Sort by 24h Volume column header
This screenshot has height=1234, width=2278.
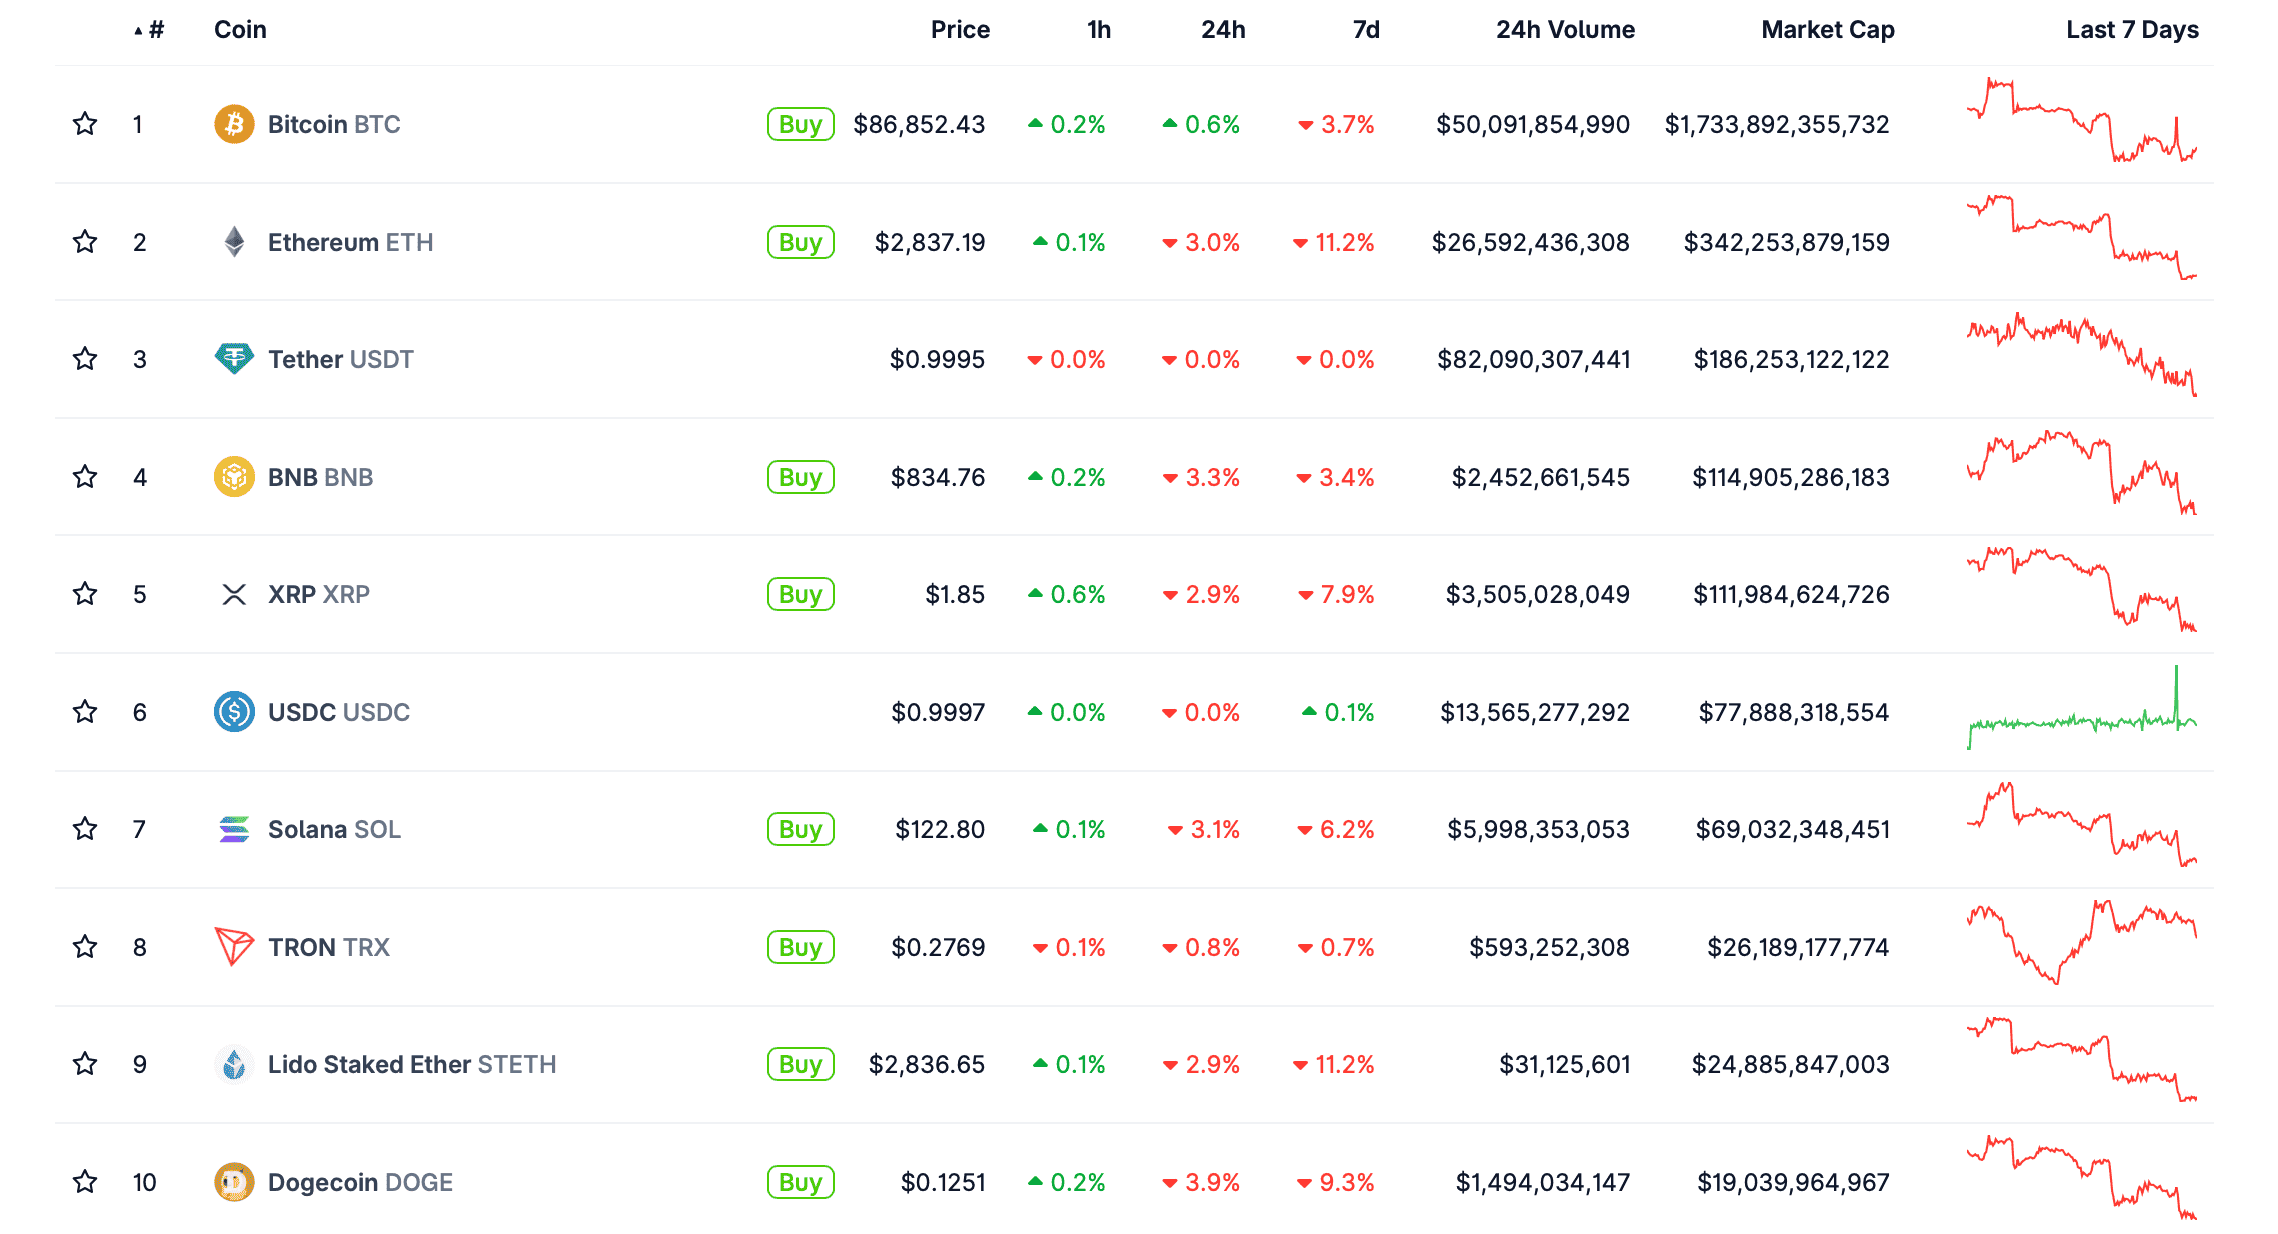pos(1565,30)
